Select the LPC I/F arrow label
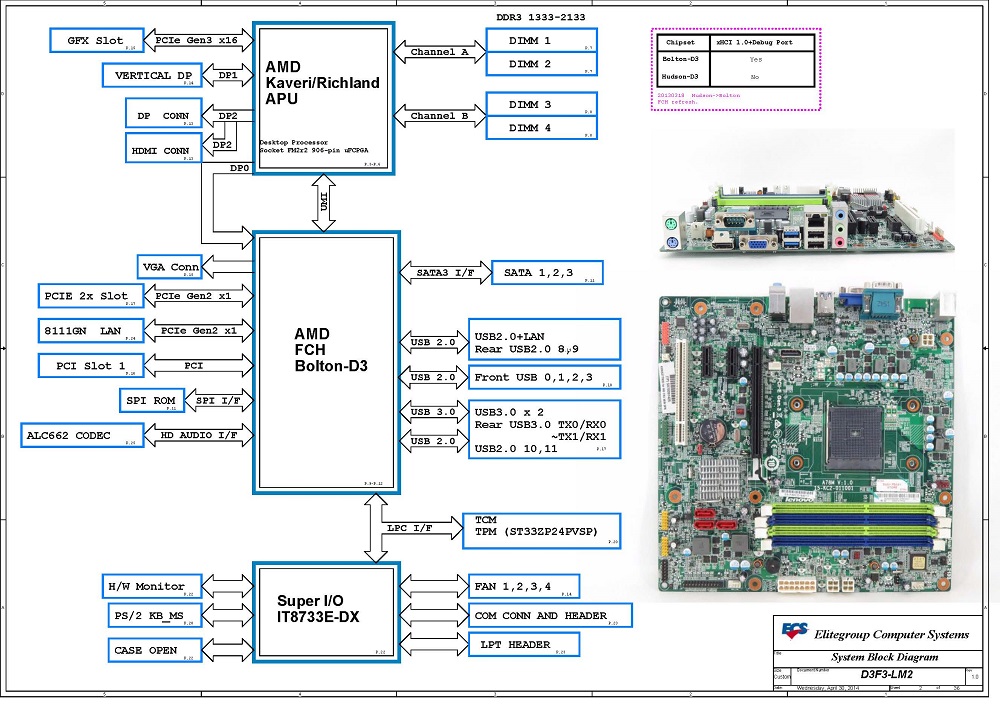 [x=409, y=528]
